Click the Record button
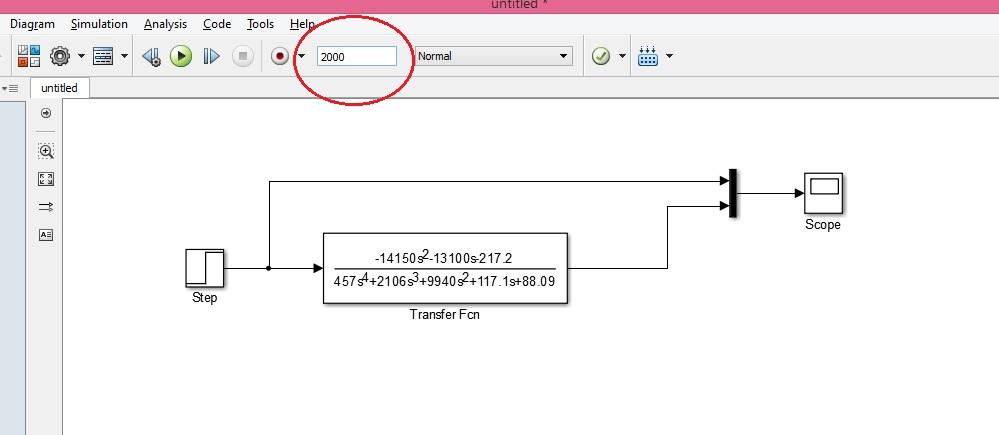 coord(280,56)
